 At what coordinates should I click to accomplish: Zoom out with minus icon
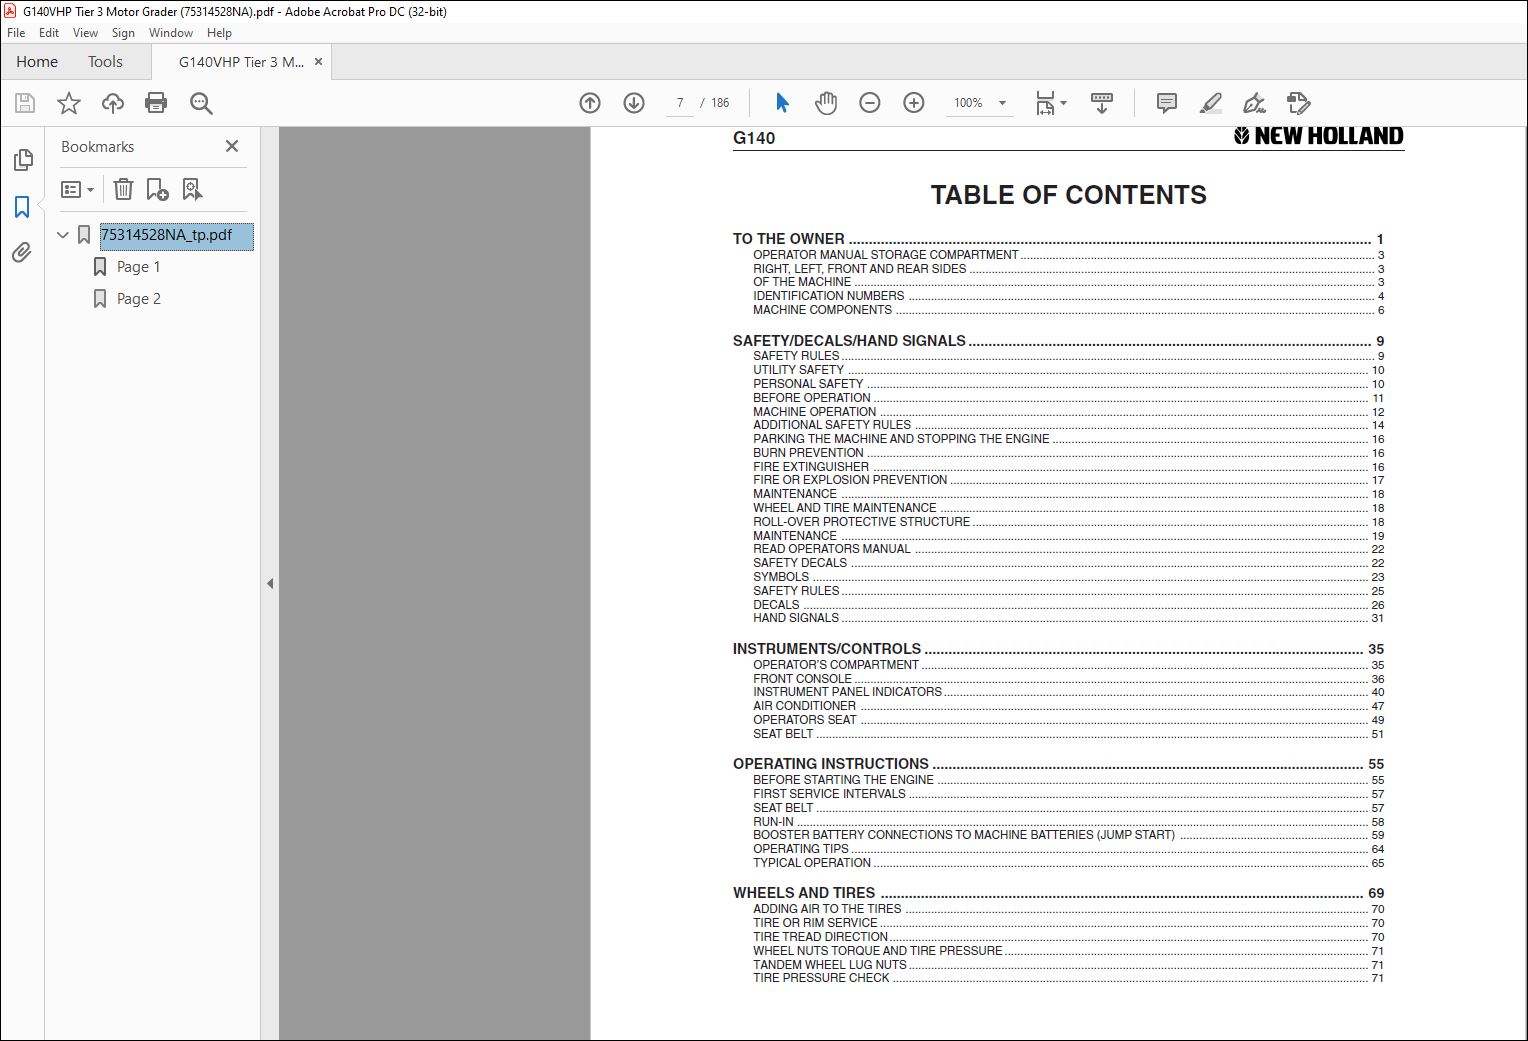point(870,103)
